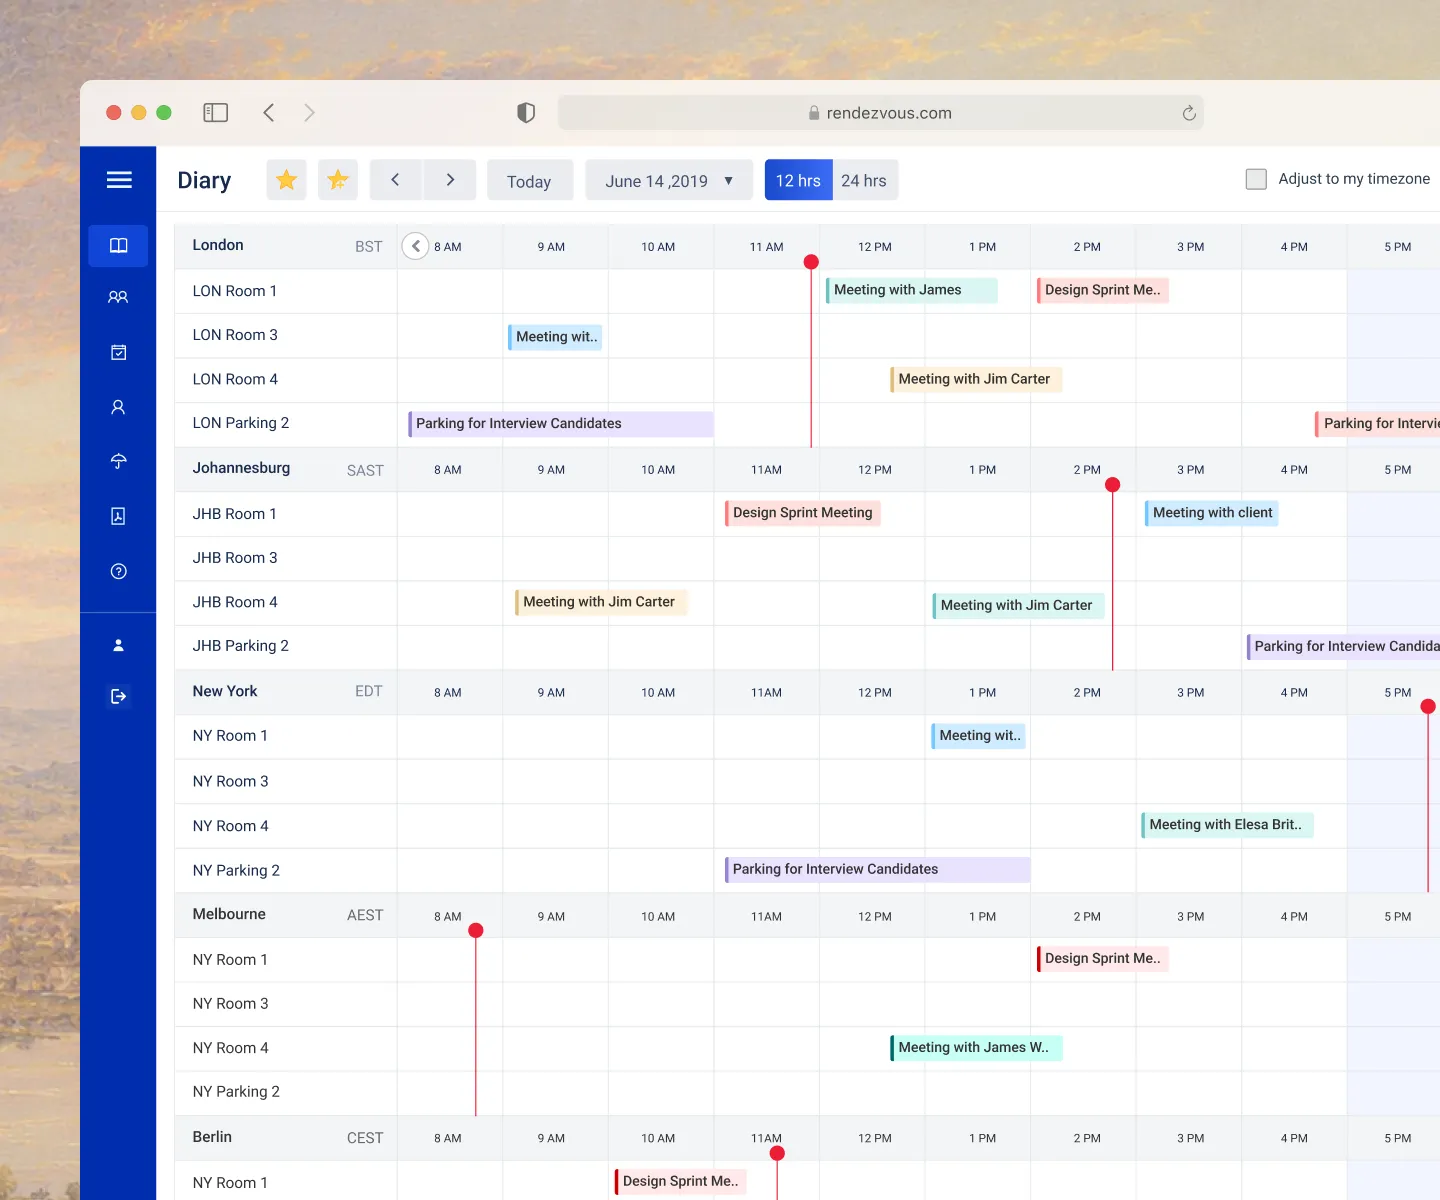Screen dimensions: 1440x1200
Task: Select the Johannesburg location header
Action: pos(241,468)
